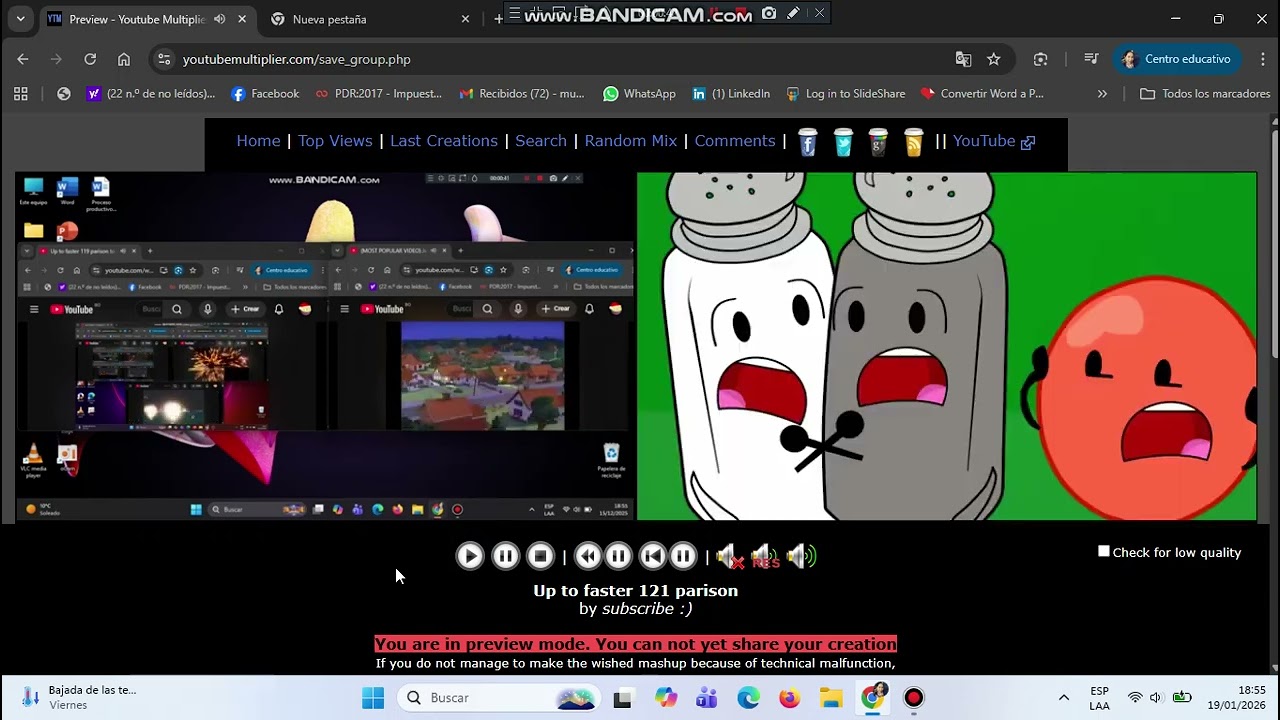Click the taskbar Buscar search box

click(499, 698)
